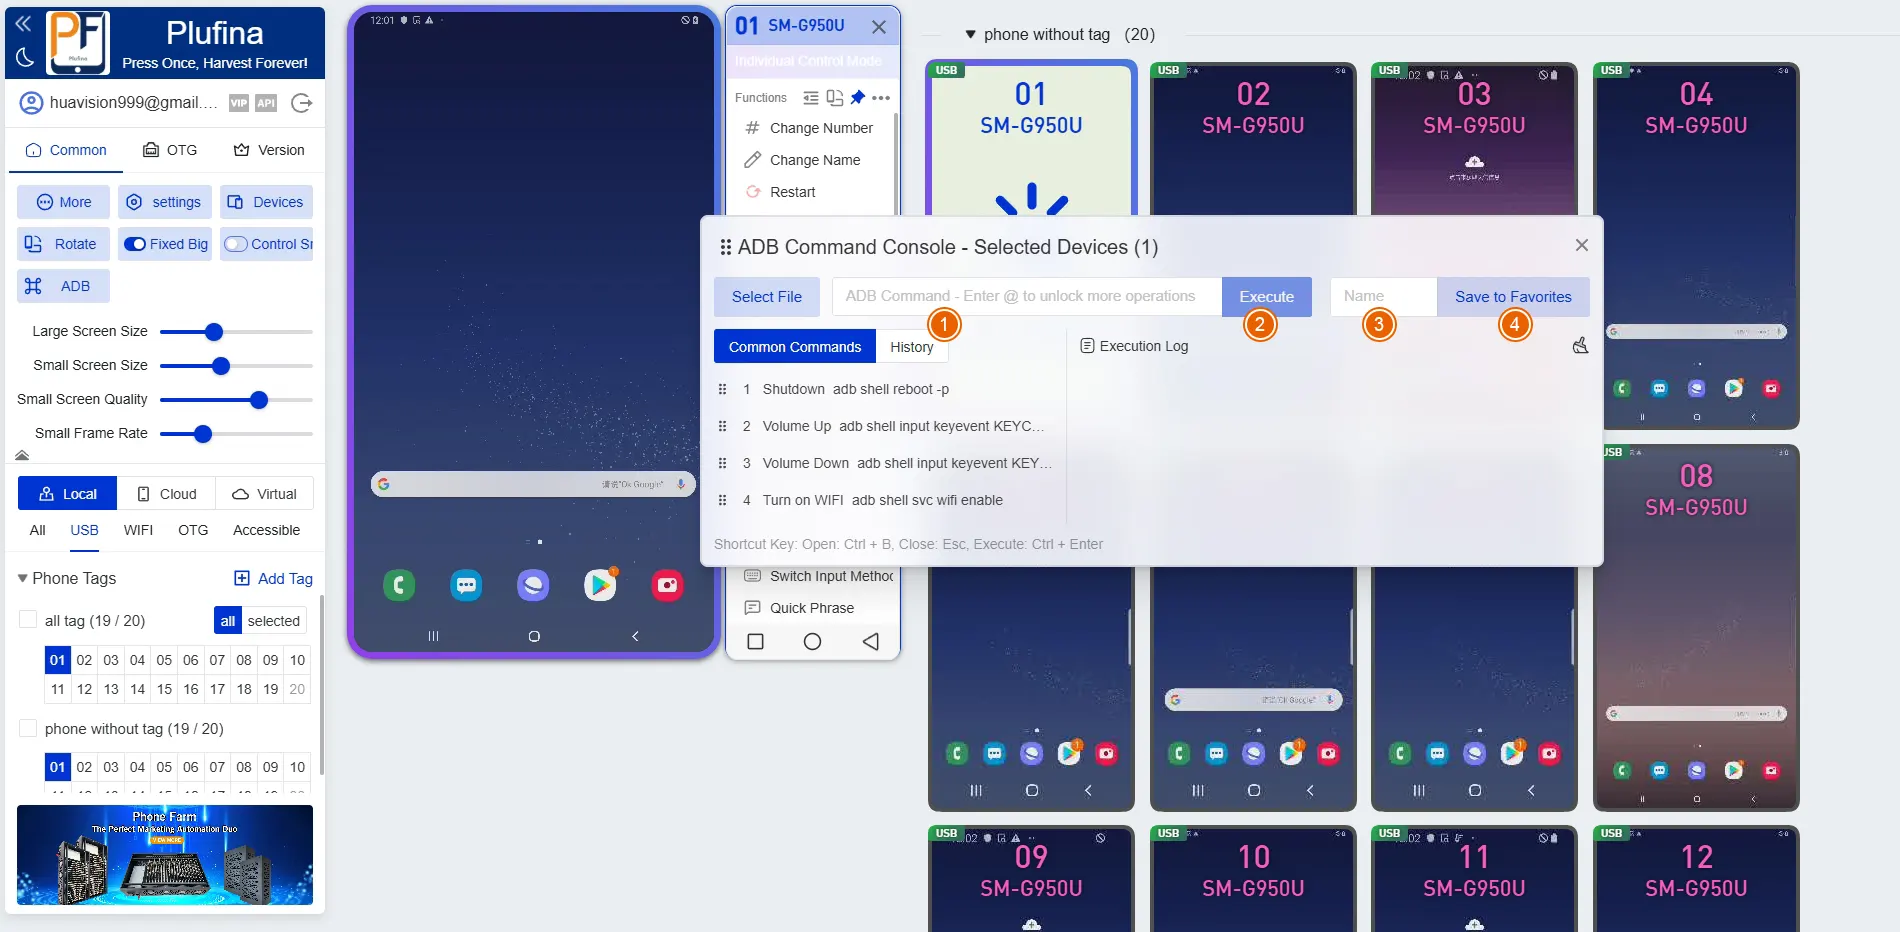Screen dimensions: 1900x932
Task: Collapse the Phone Tags section triangle
Action: click(x=22, y=578)
